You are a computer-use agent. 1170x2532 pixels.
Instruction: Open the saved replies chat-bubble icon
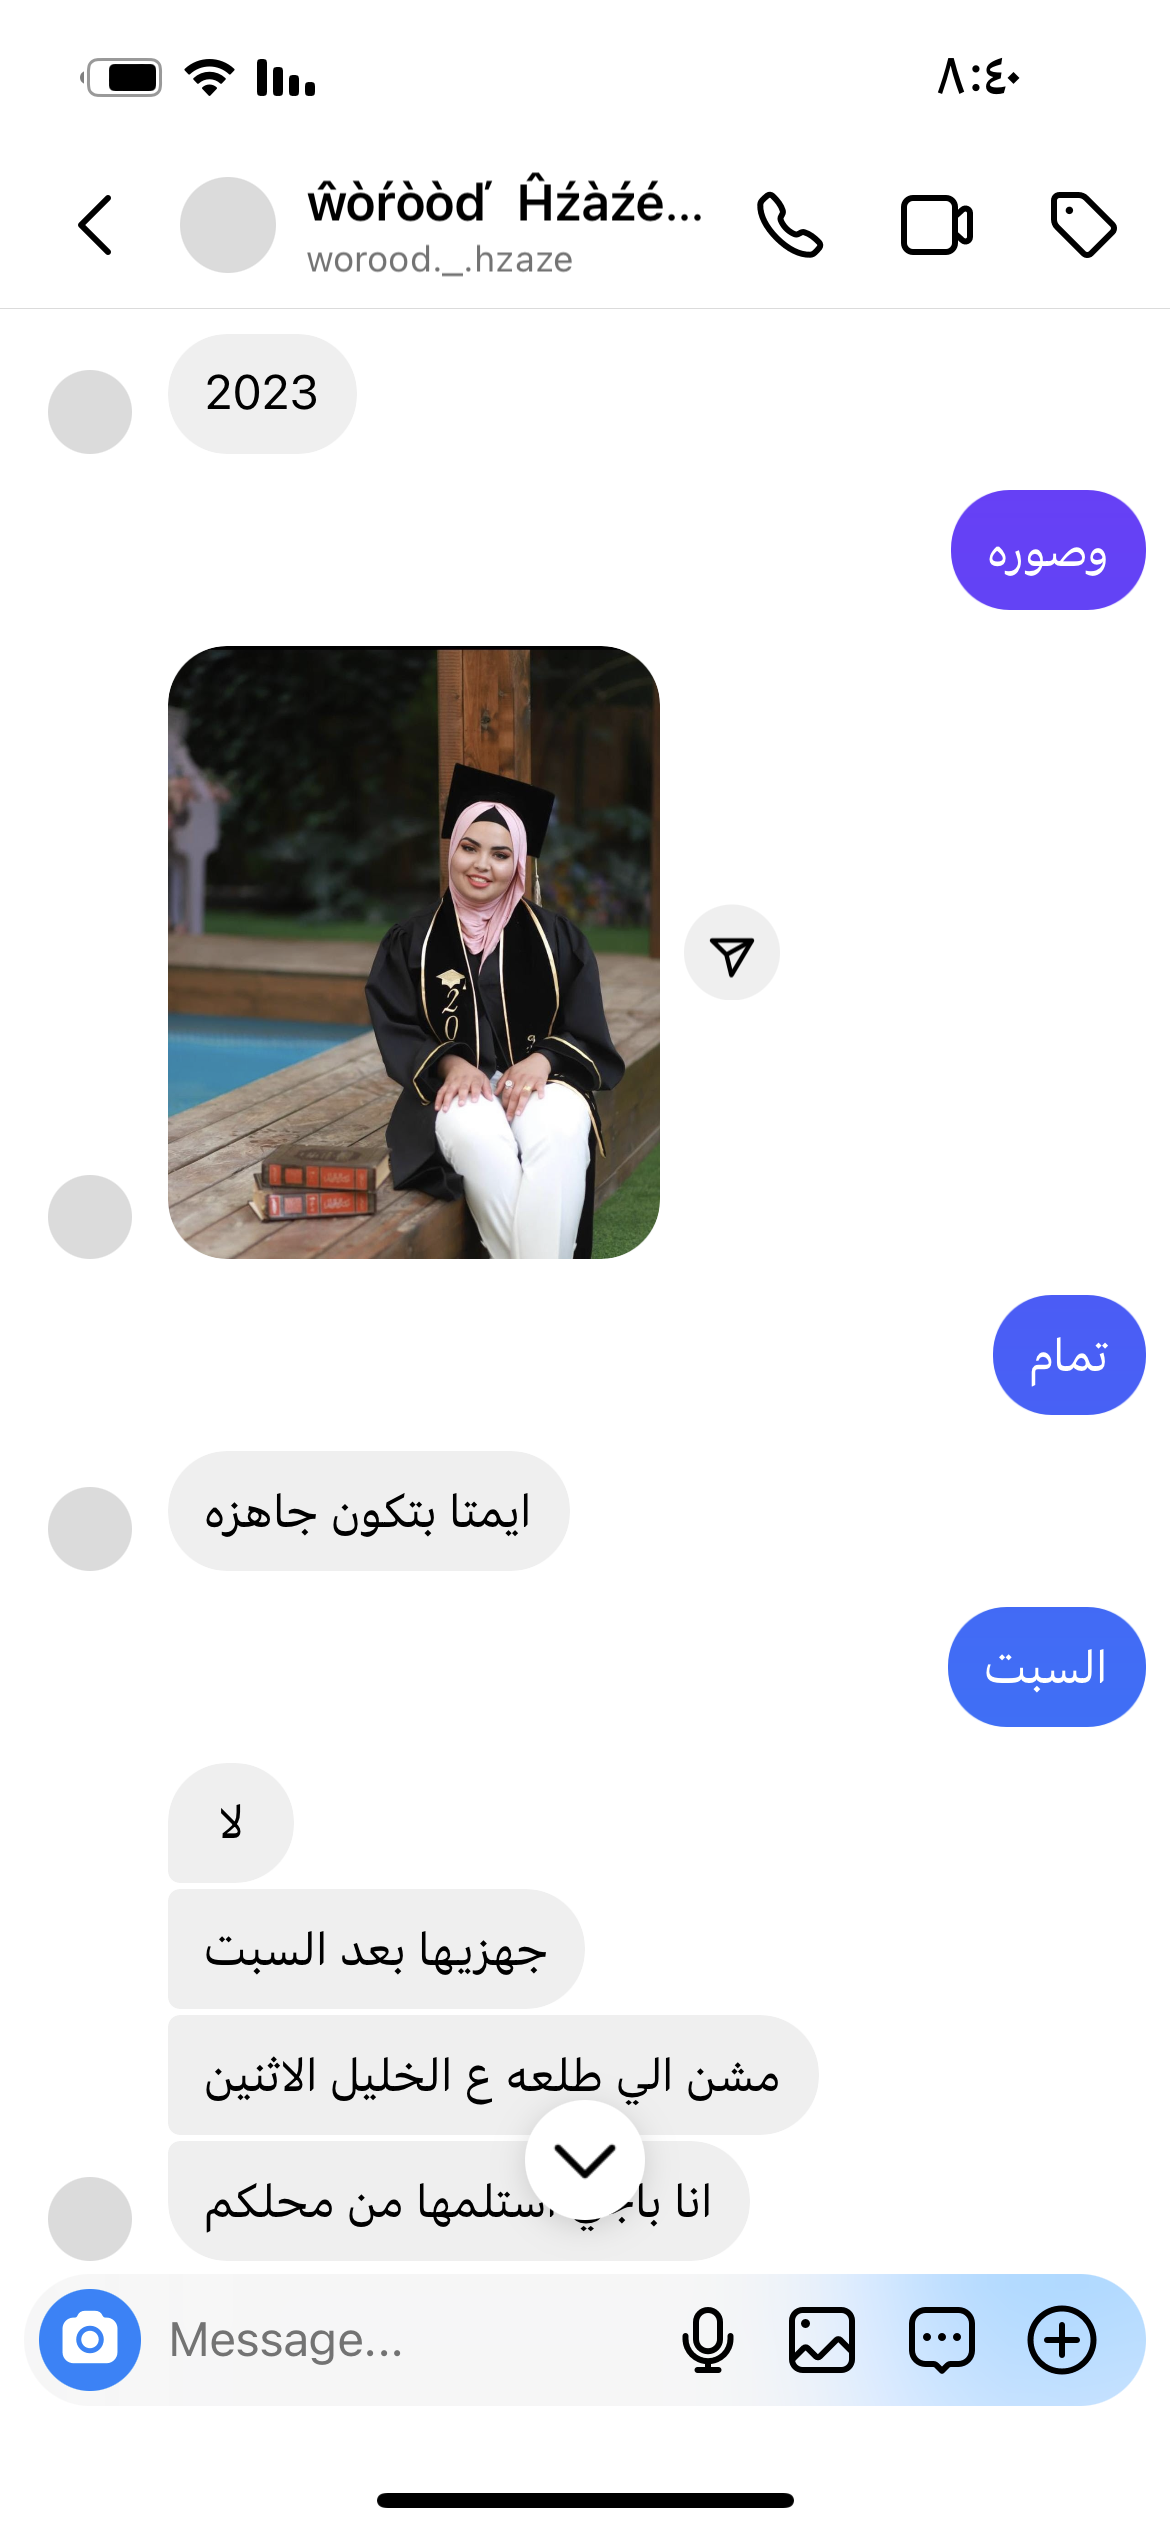tap(942, 2340)
